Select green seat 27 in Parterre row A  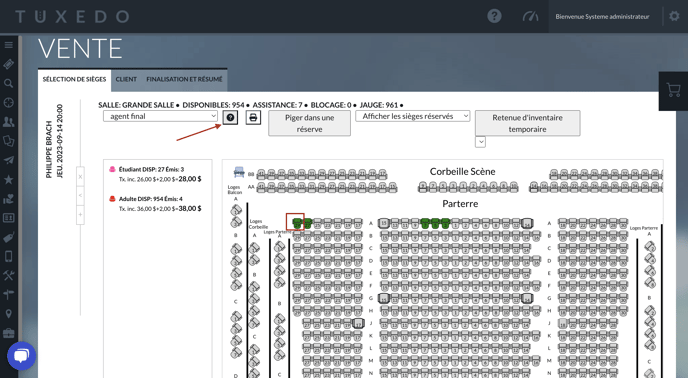pyautogui.click(x=307, y=223)
